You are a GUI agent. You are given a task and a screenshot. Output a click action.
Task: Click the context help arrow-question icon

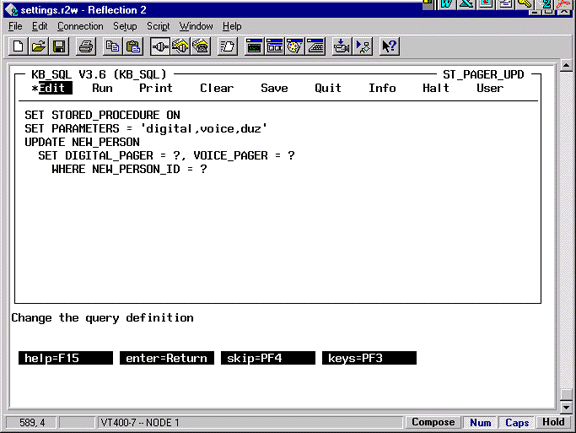[389, 47]
